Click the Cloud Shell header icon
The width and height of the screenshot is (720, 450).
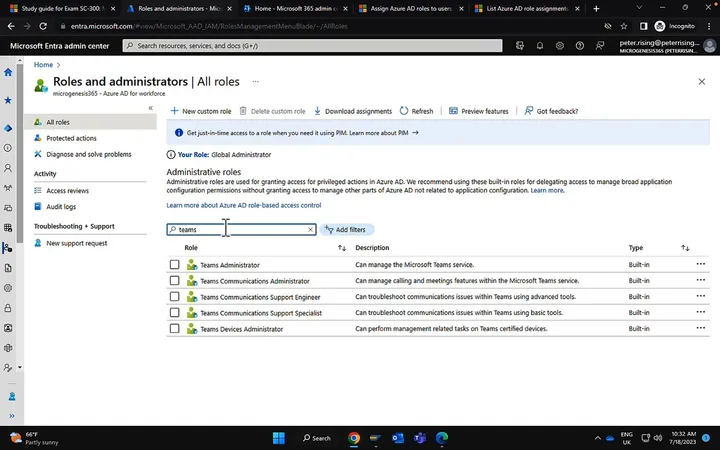[x=520, y=45]
